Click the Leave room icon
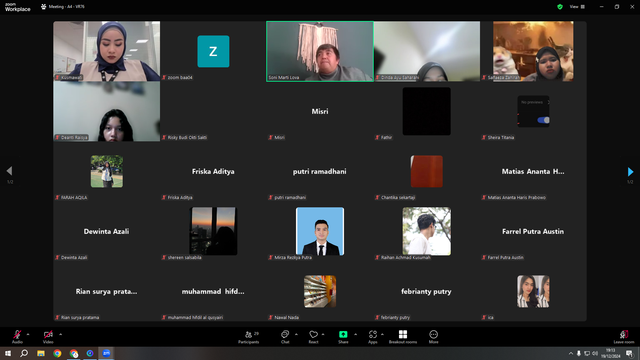This screenshot has height=360, width=640. (x=624, y=334)
